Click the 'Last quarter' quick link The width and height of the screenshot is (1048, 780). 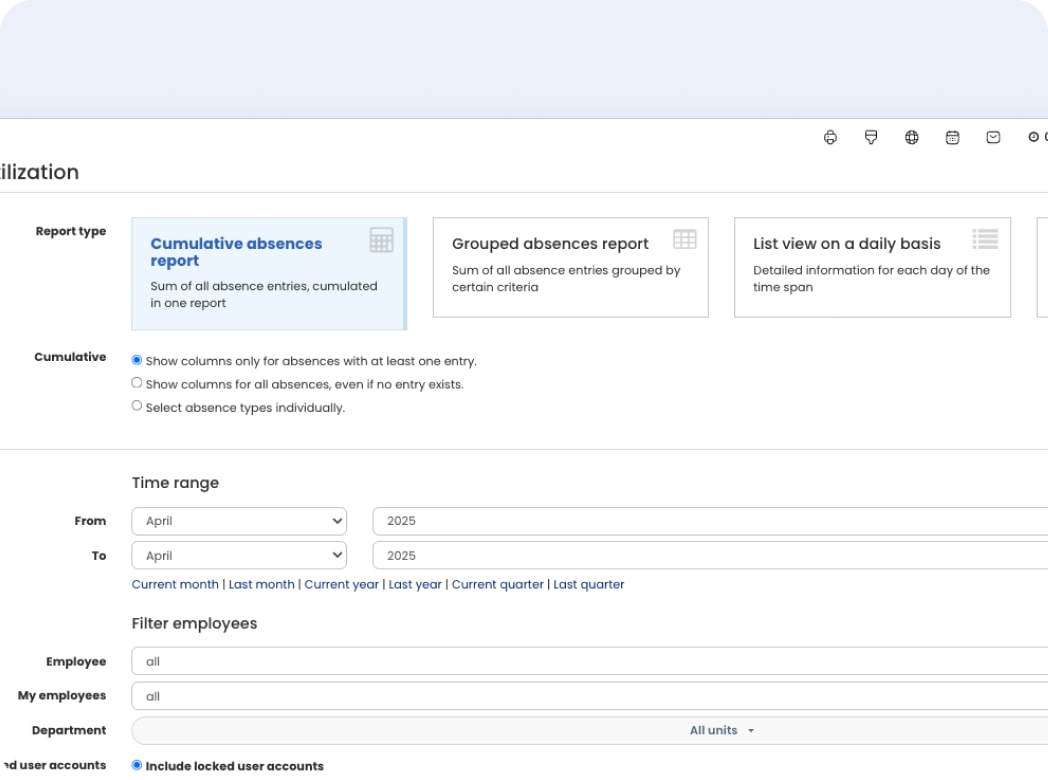[589, 585]
